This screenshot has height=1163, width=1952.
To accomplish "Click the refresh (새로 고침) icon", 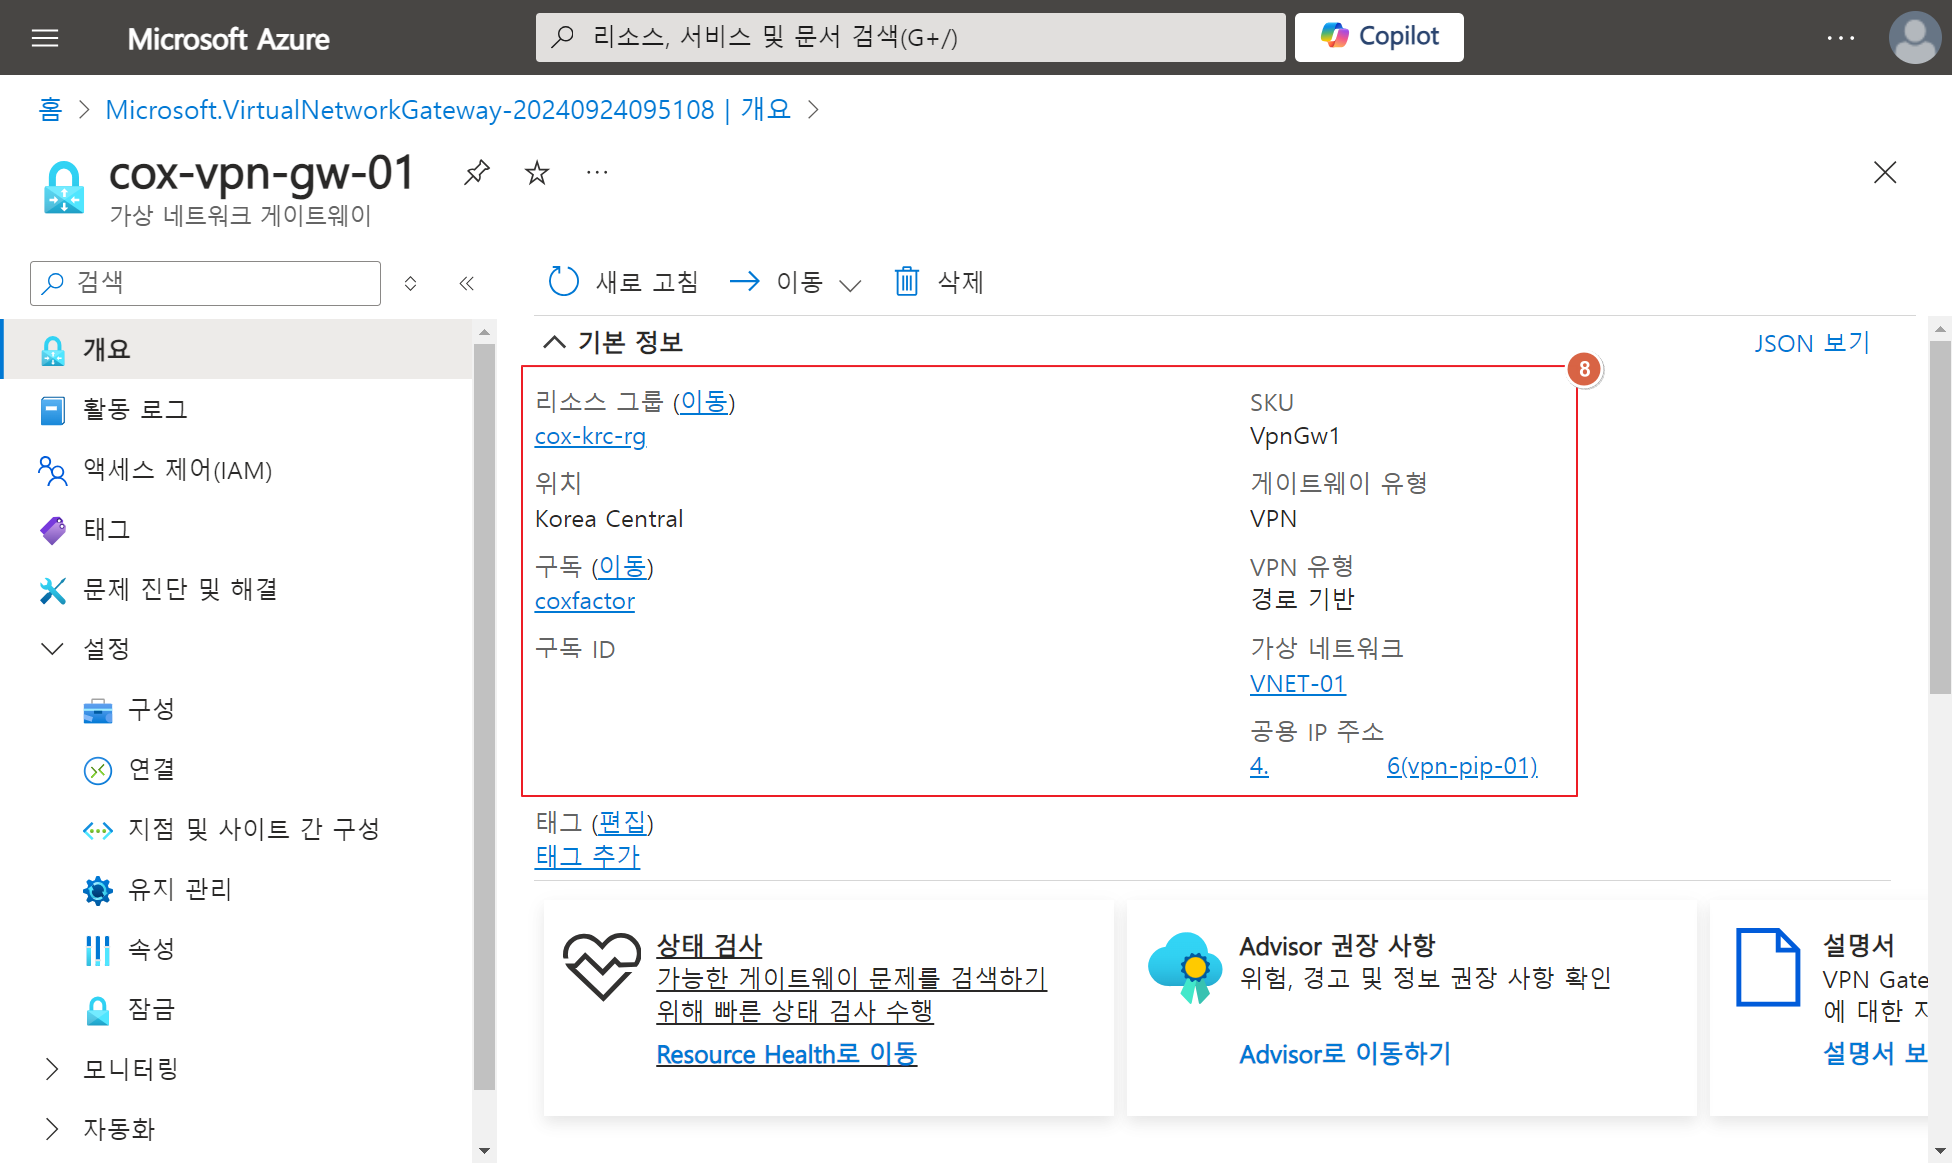I will click(564, 282).
